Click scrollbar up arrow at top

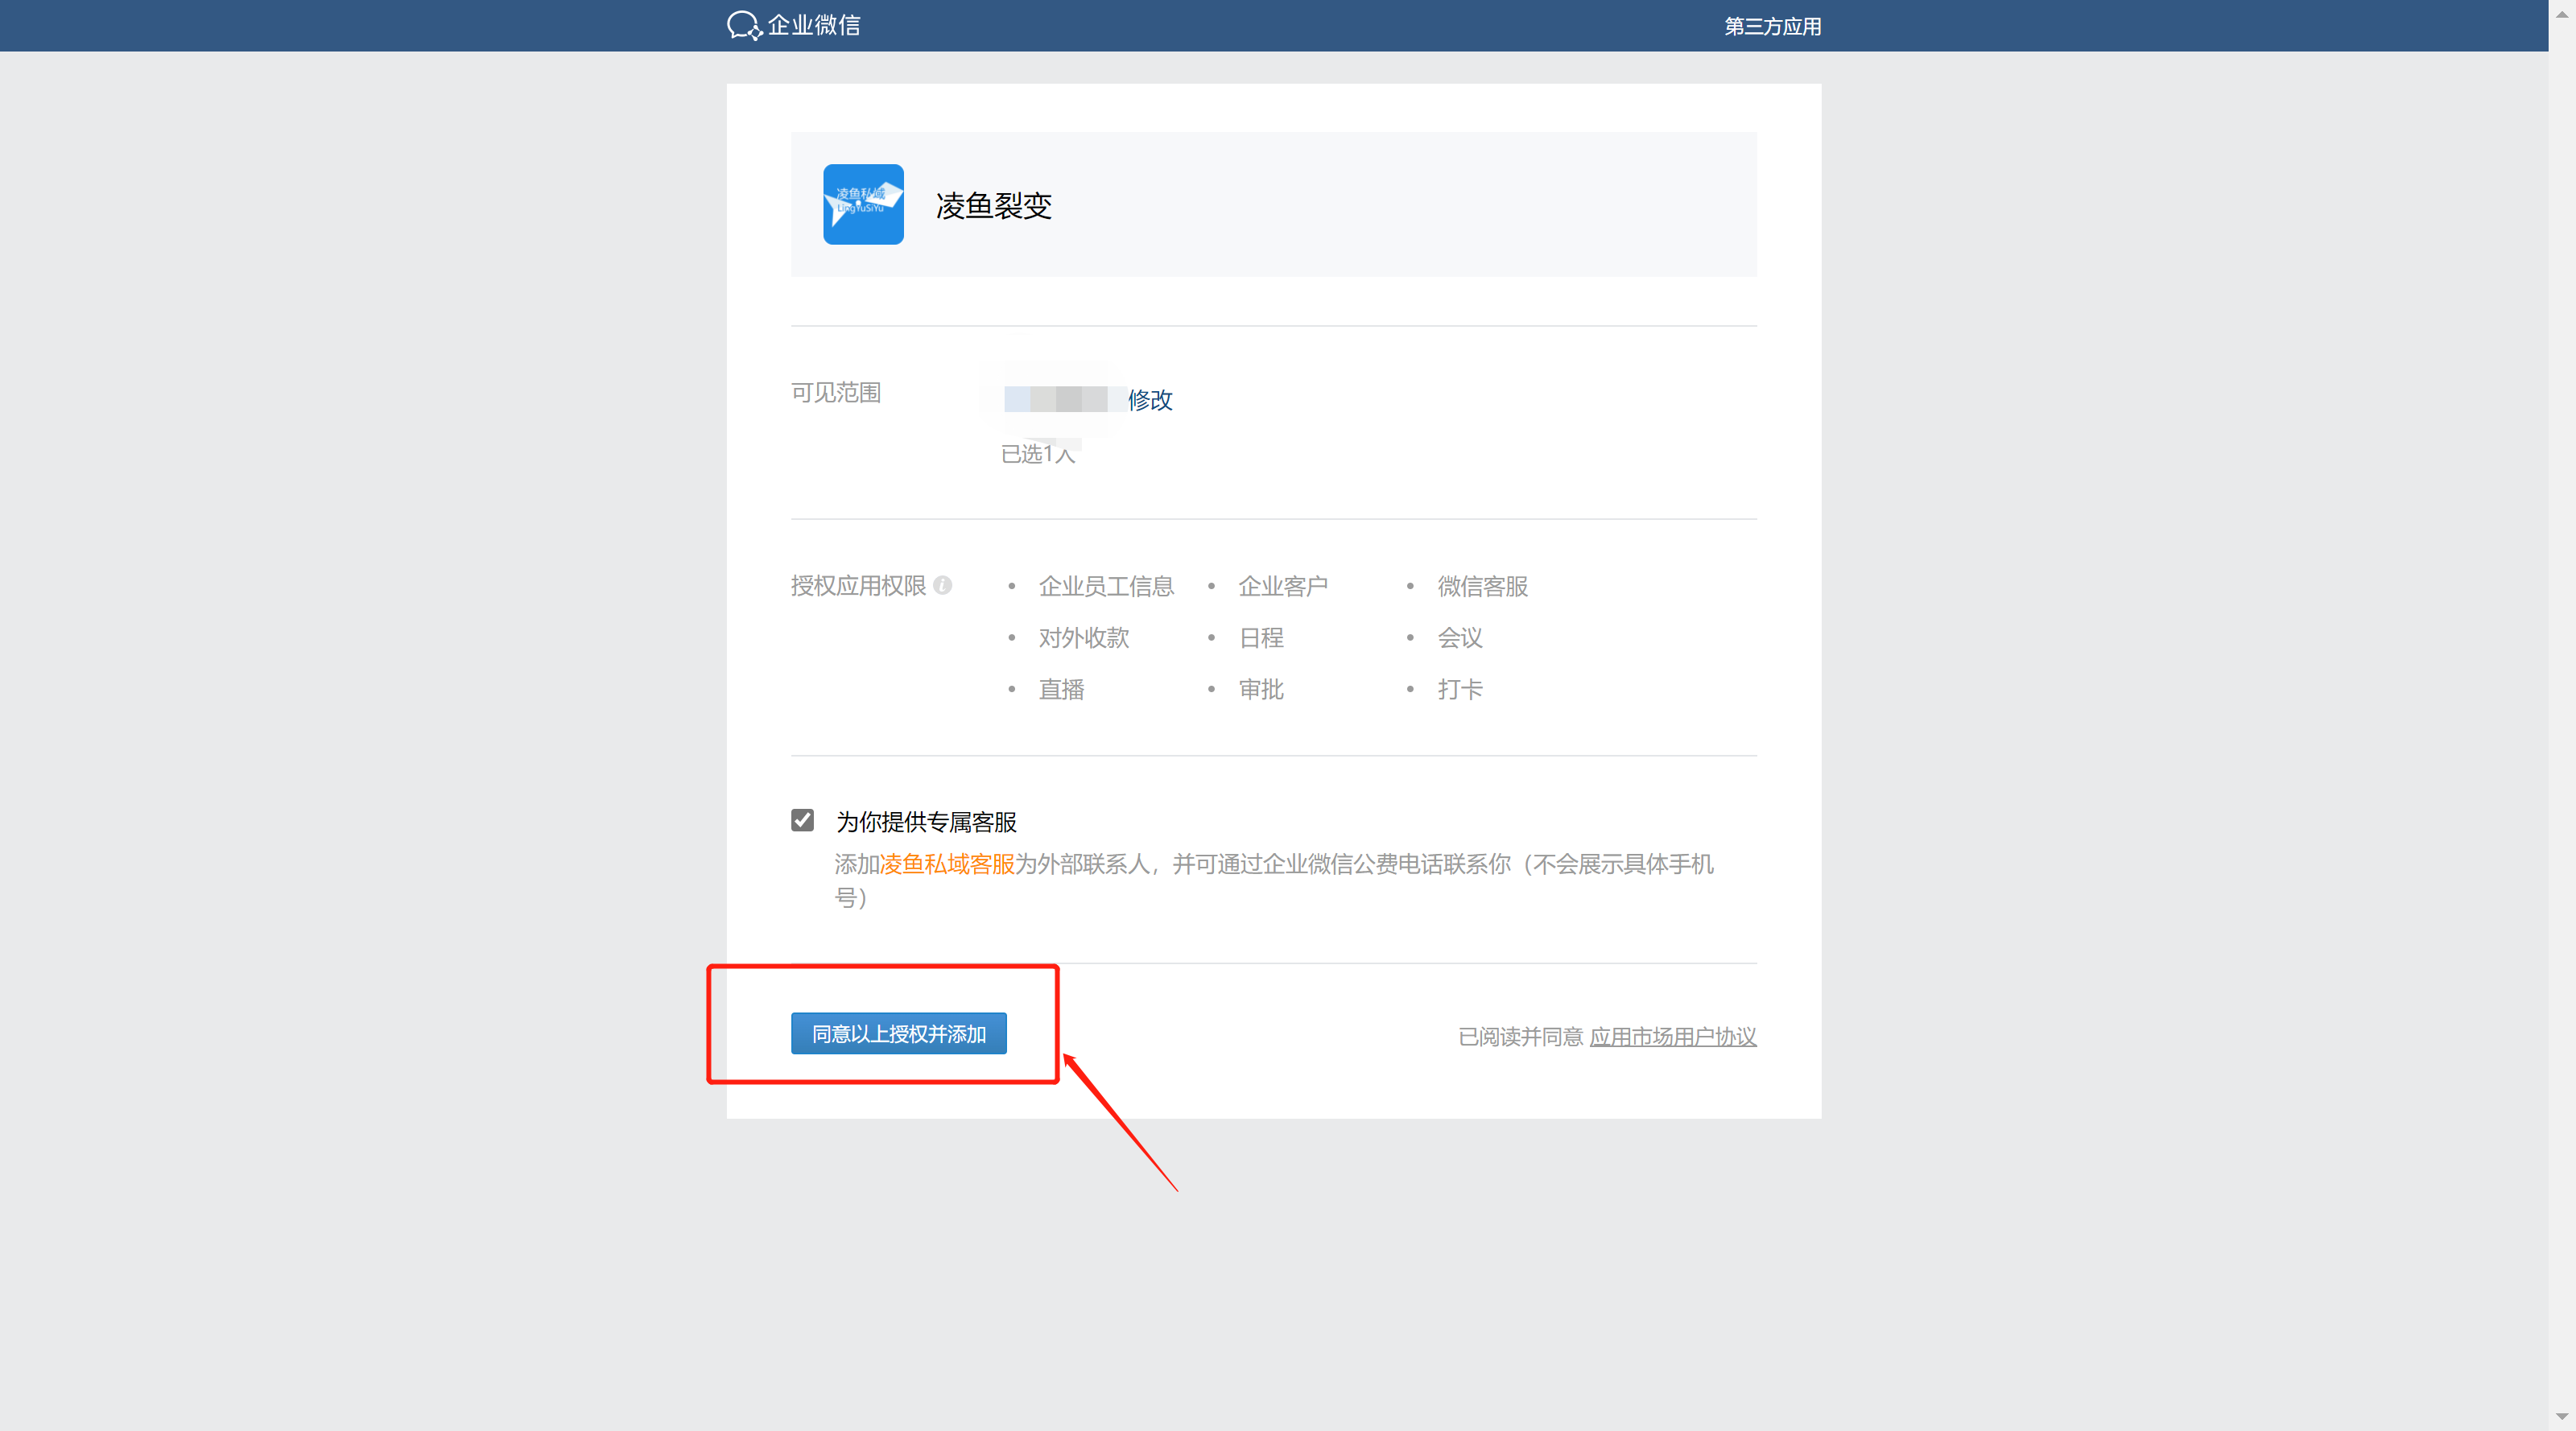click(2562, 12)
